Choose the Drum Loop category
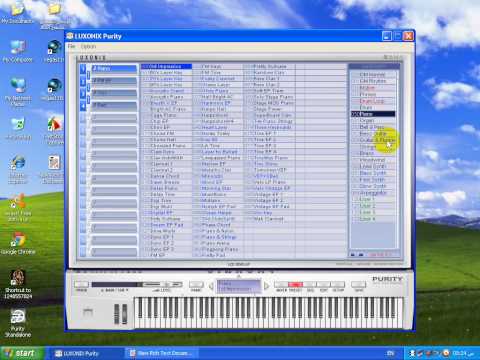The image size is (480, 360). tap(372, 101)
